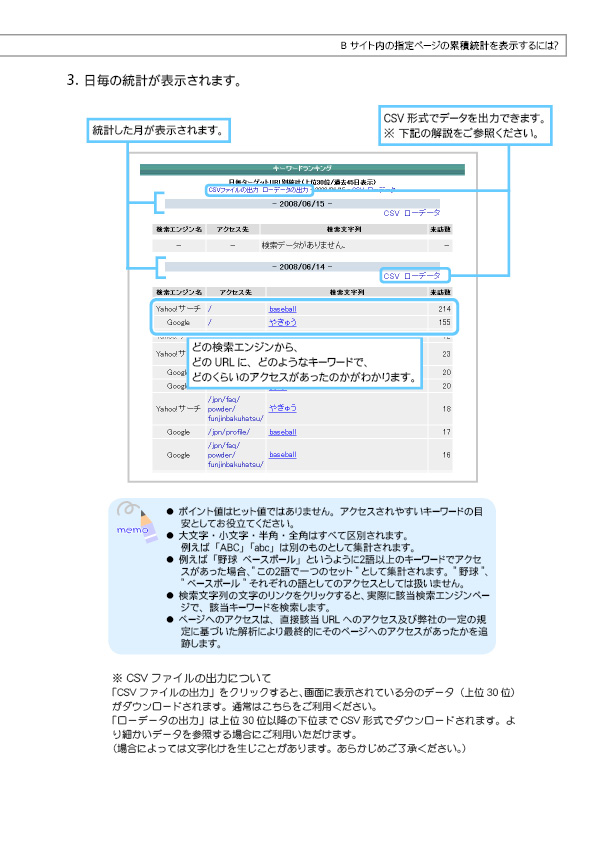Click the ※ CSV ファイルの出力について heading
Image resolution: width=595 pixels, height=842 pixels.
click(192, 678)
